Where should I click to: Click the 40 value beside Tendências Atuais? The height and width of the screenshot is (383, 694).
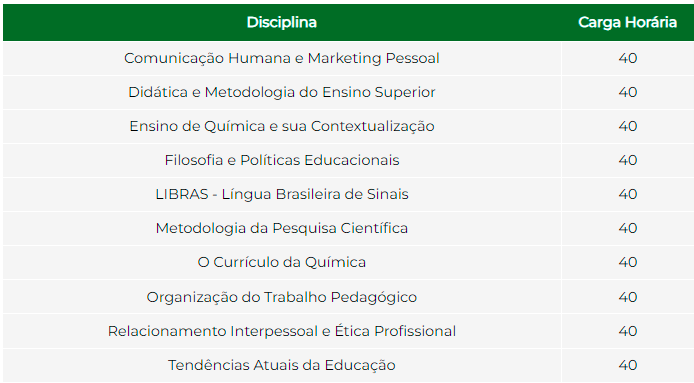click(x=628, y=365)
